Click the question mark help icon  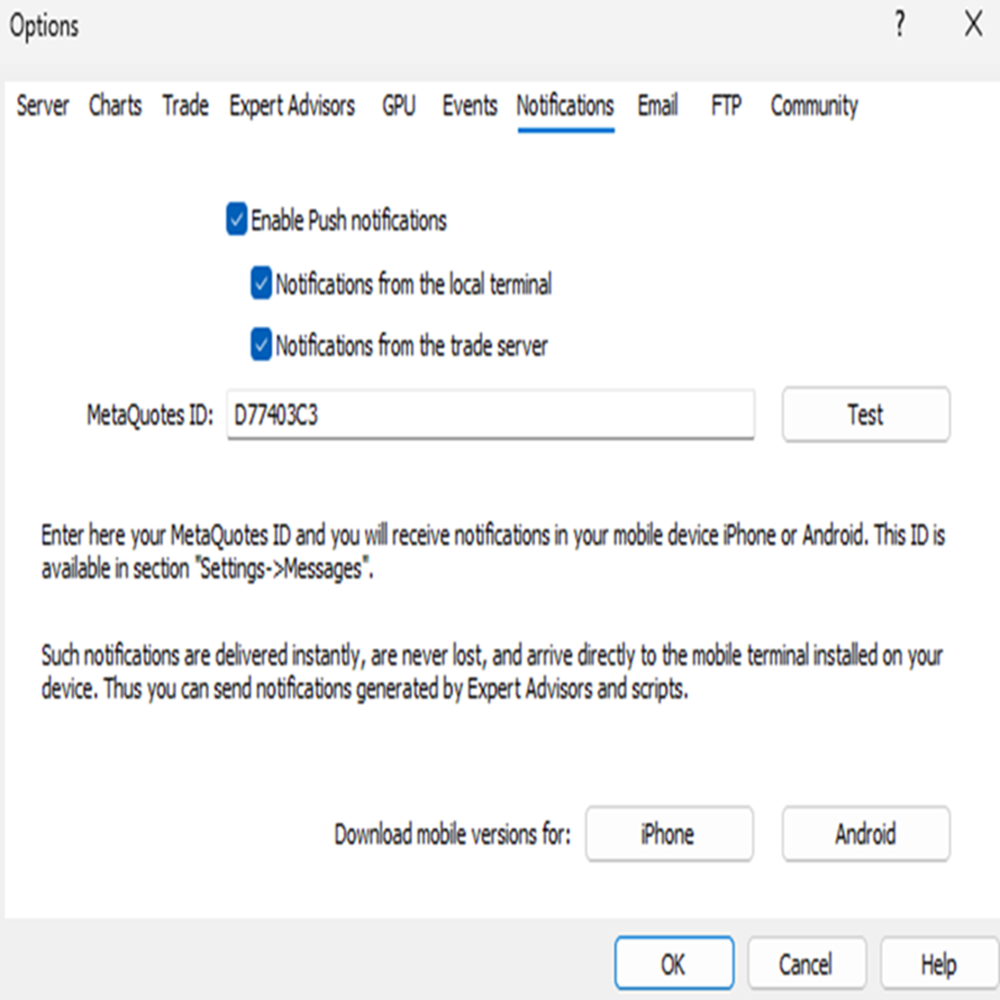(x=899, y=26)
